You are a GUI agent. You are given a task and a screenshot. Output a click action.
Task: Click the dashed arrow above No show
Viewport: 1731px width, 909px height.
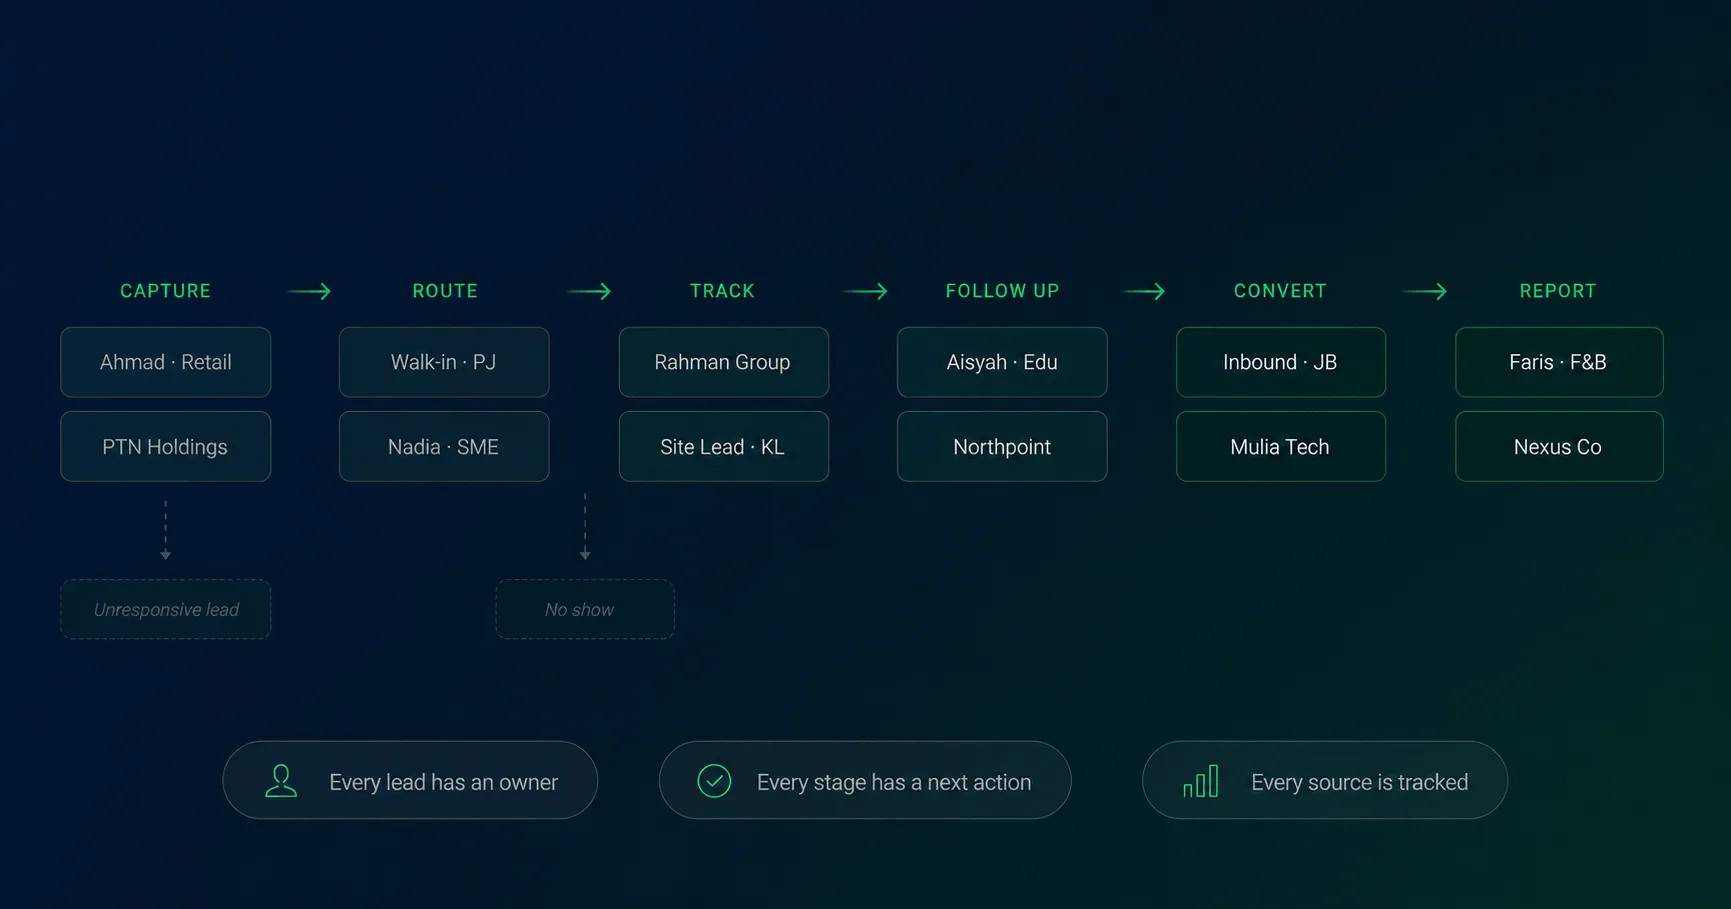point(585,527)
